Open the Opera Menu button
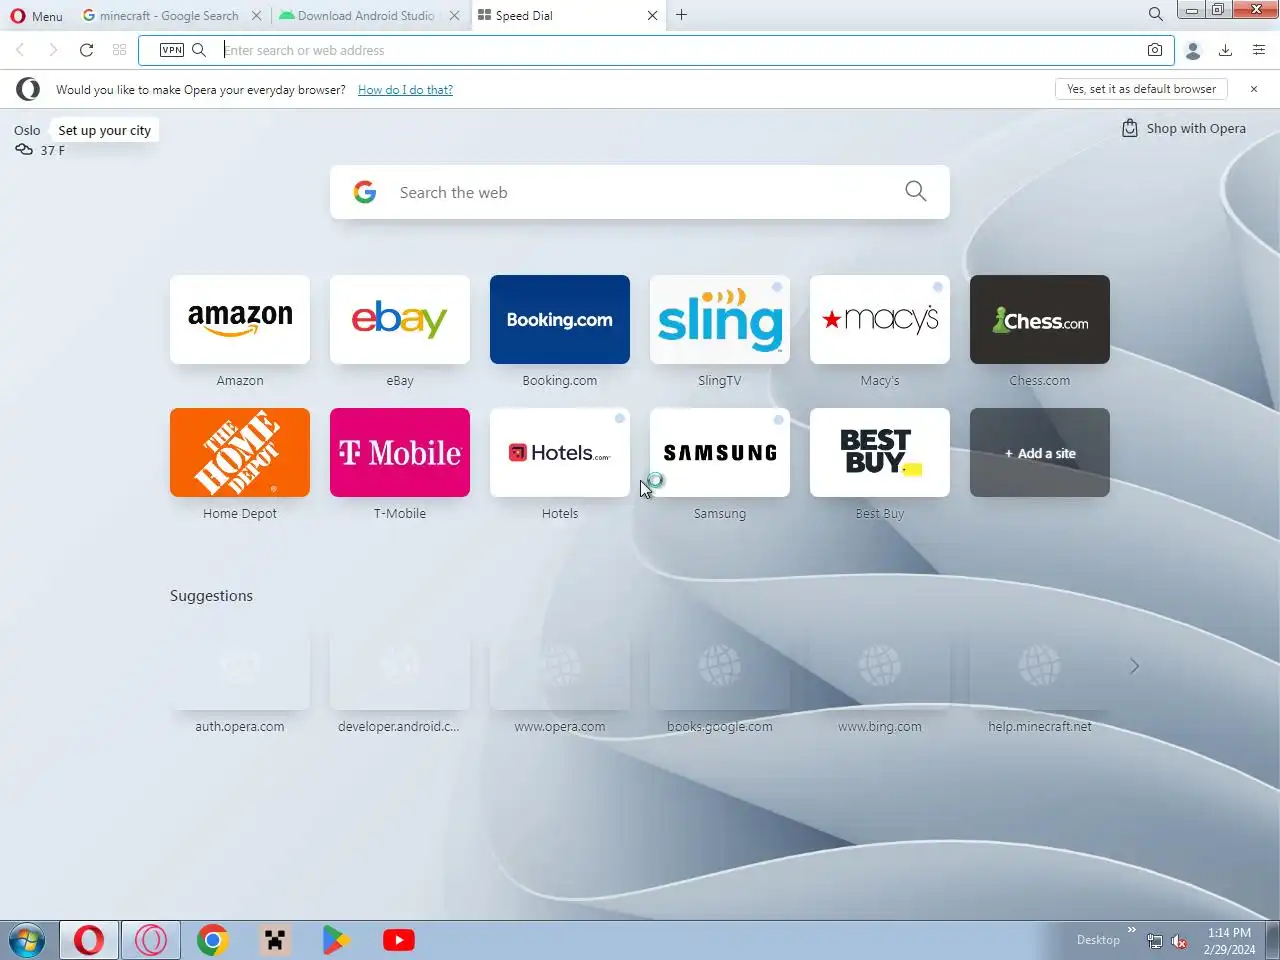Viewport: 1280px width, 960px height. [x=36, y=15]
